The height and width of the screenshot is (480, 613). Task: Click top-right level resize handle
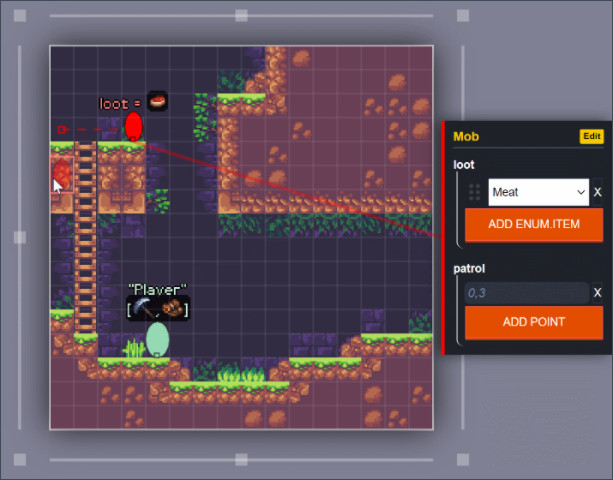tap(463, 16)
